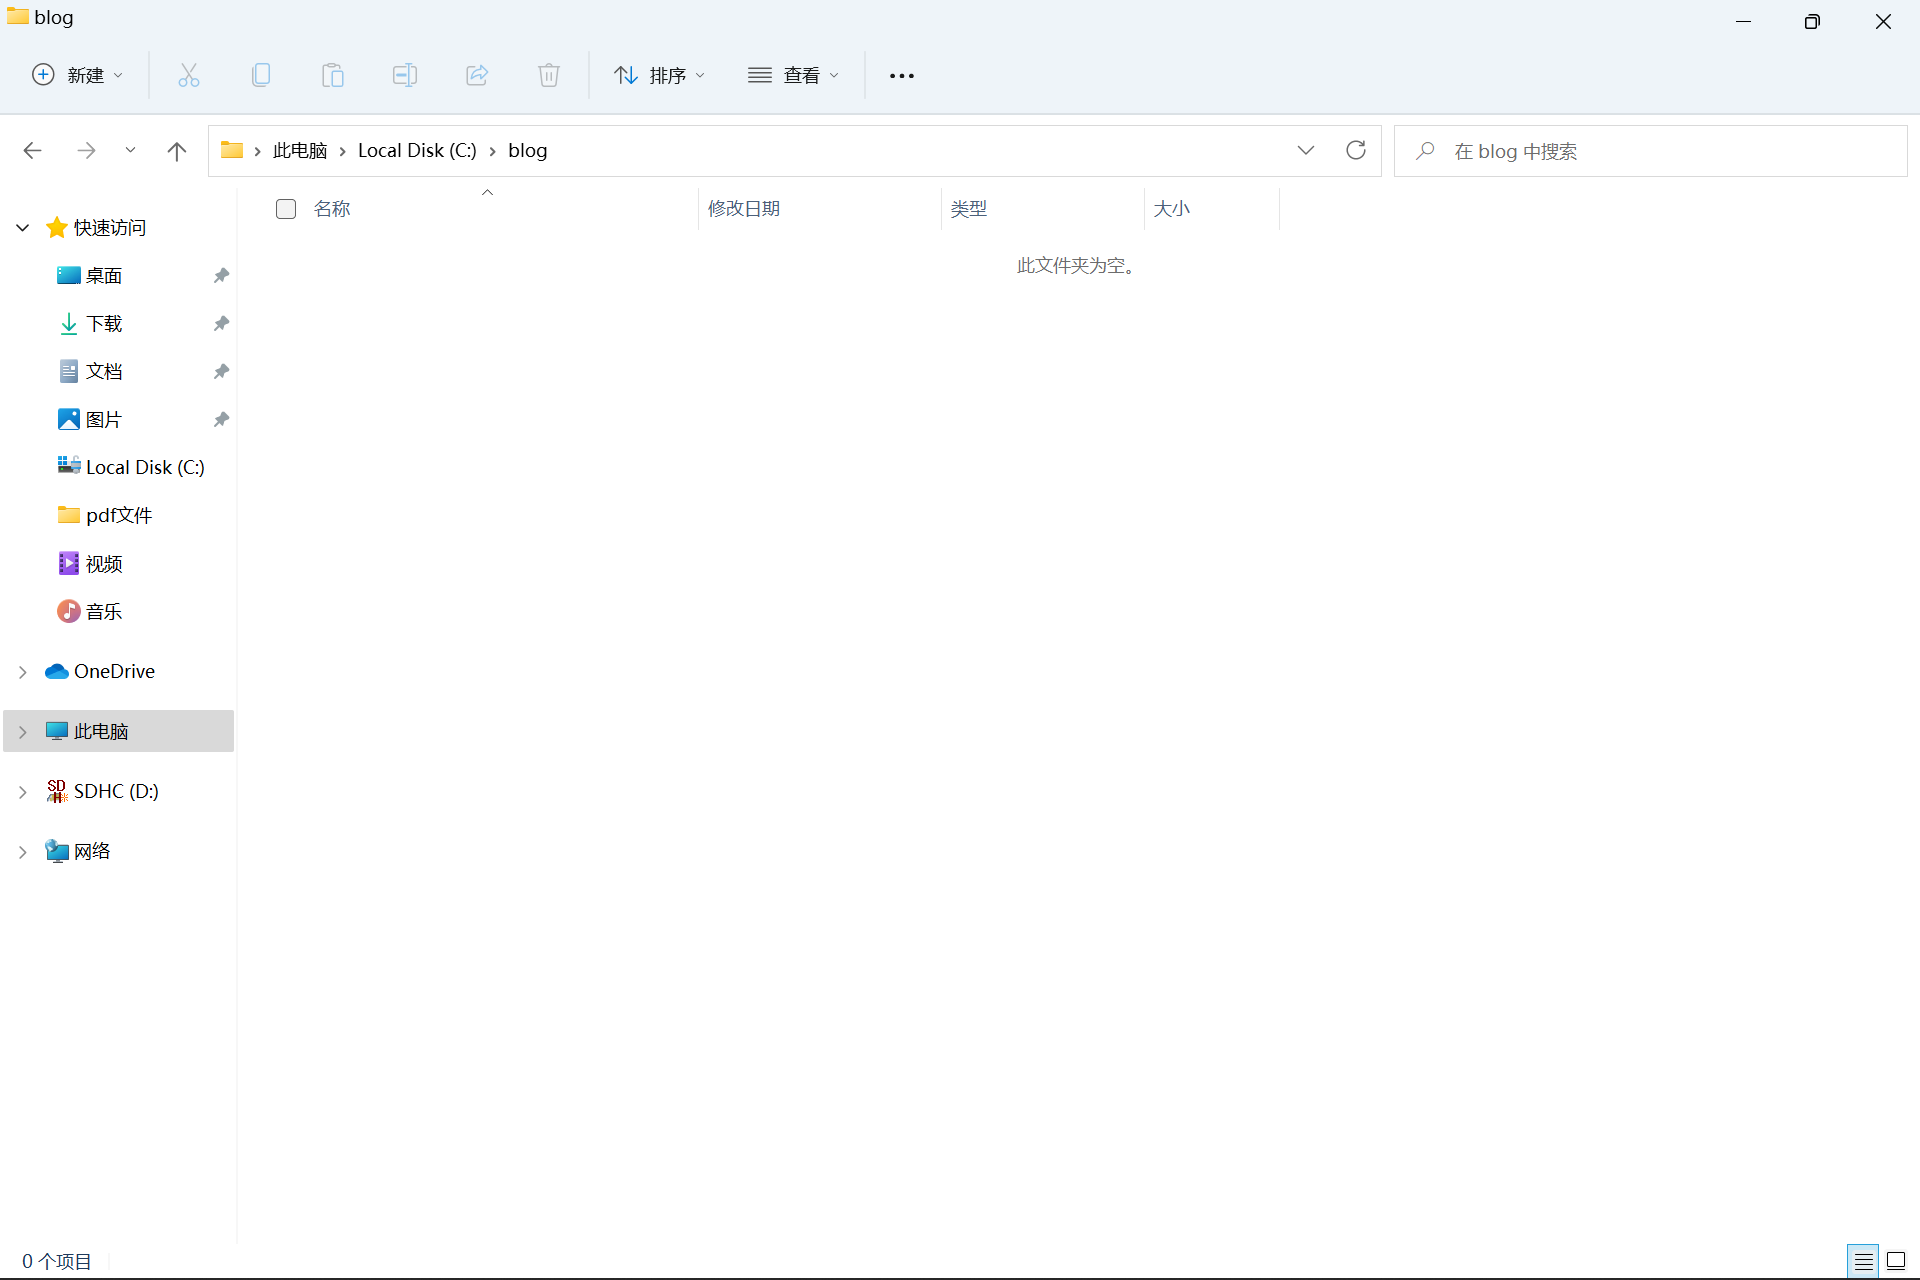Open pdf文件 folder in sidebar
Image resolution: width=1920 pixels, height=1280 pixels.
coord(118,515)
